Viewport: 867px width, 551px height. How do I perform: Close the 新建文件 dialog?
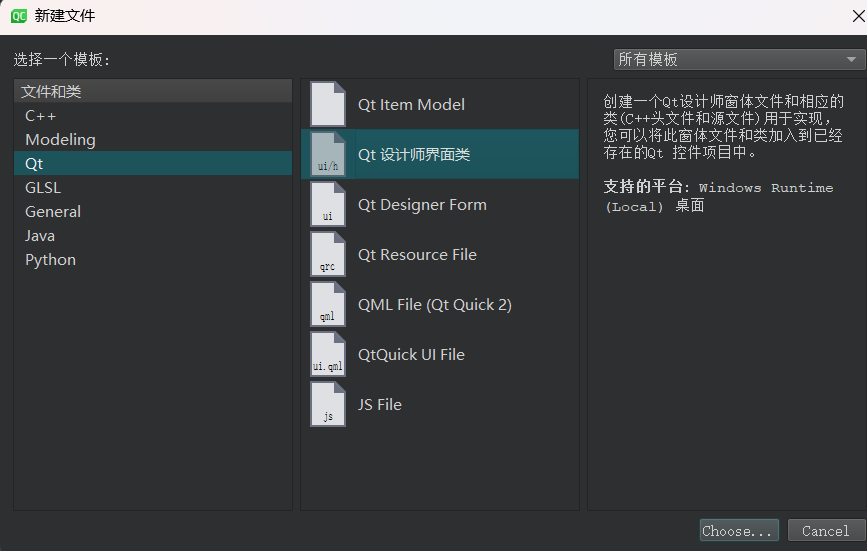(x=858, y=16)
